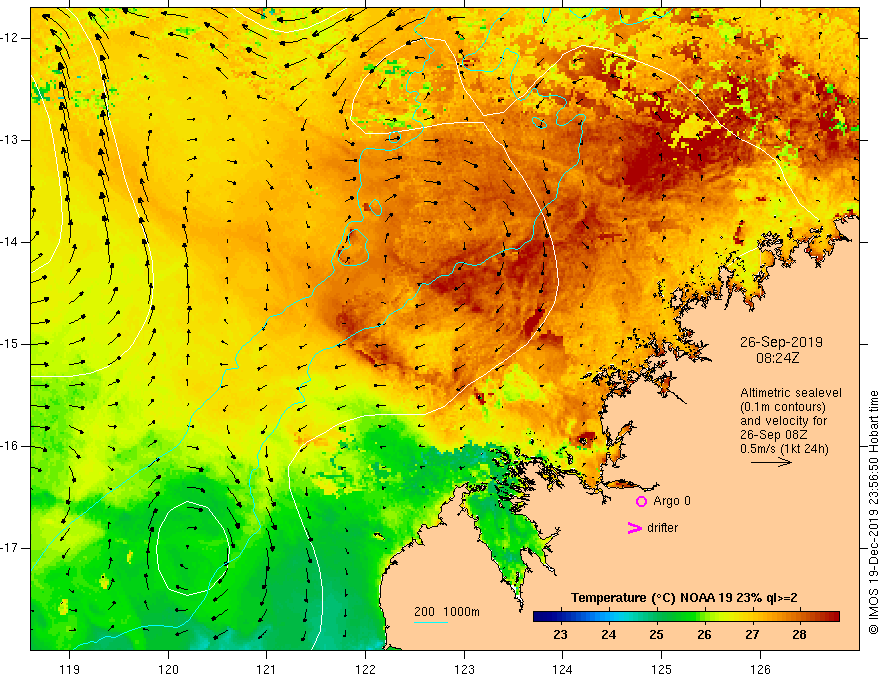Click the longitude axis label 125

coord(662,669)
